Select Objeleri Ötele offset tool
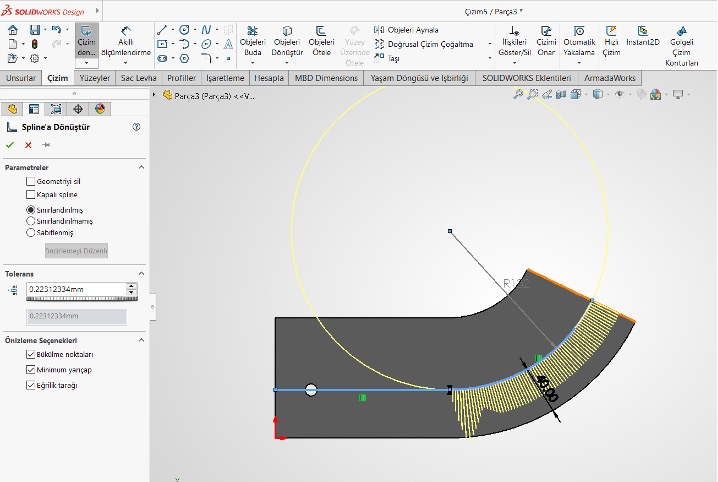The image size is (718, 482). click(321, 41)
